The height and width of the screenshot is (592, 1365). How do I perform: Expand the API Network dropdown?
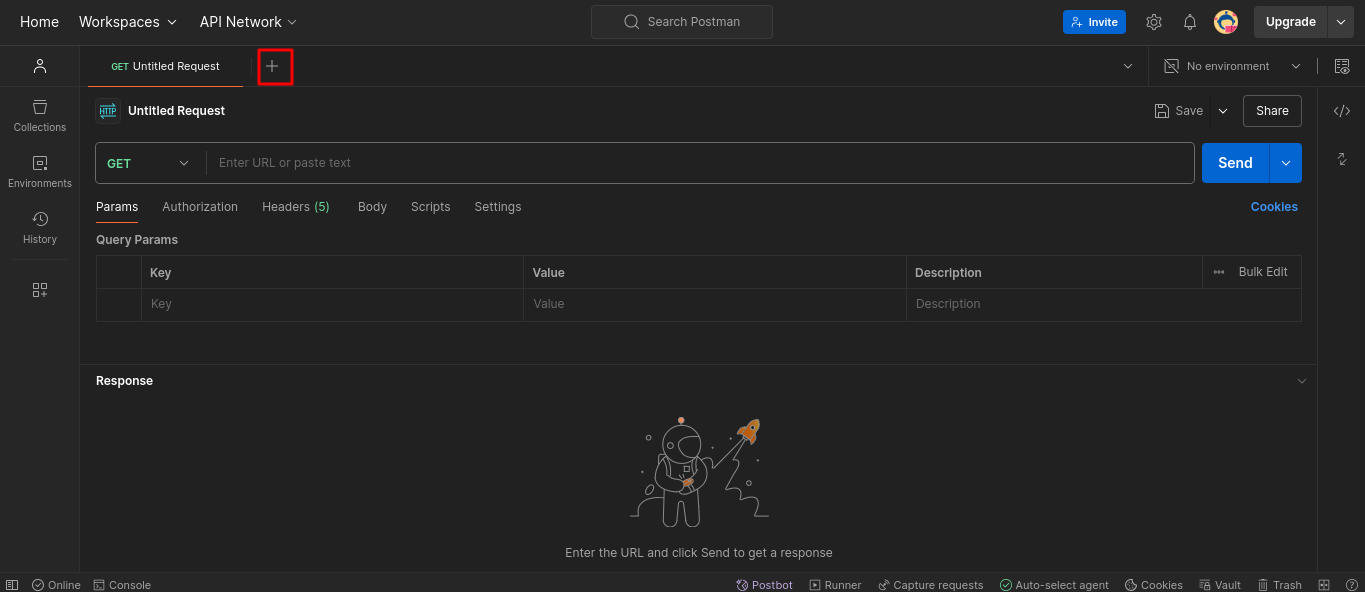coord(248,22)
